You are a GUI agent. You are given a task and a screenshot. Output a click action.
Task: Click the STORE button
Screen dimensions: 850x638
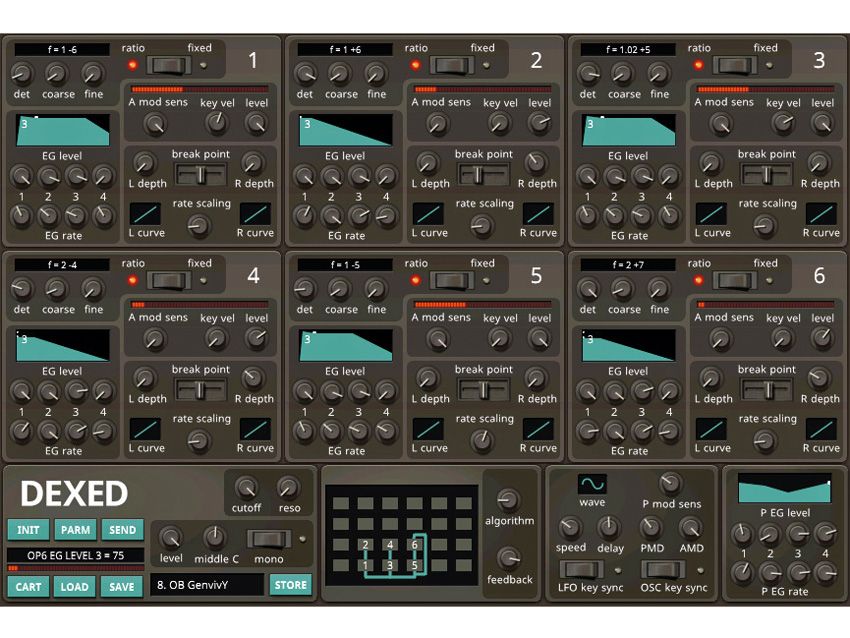coord(290,585)
